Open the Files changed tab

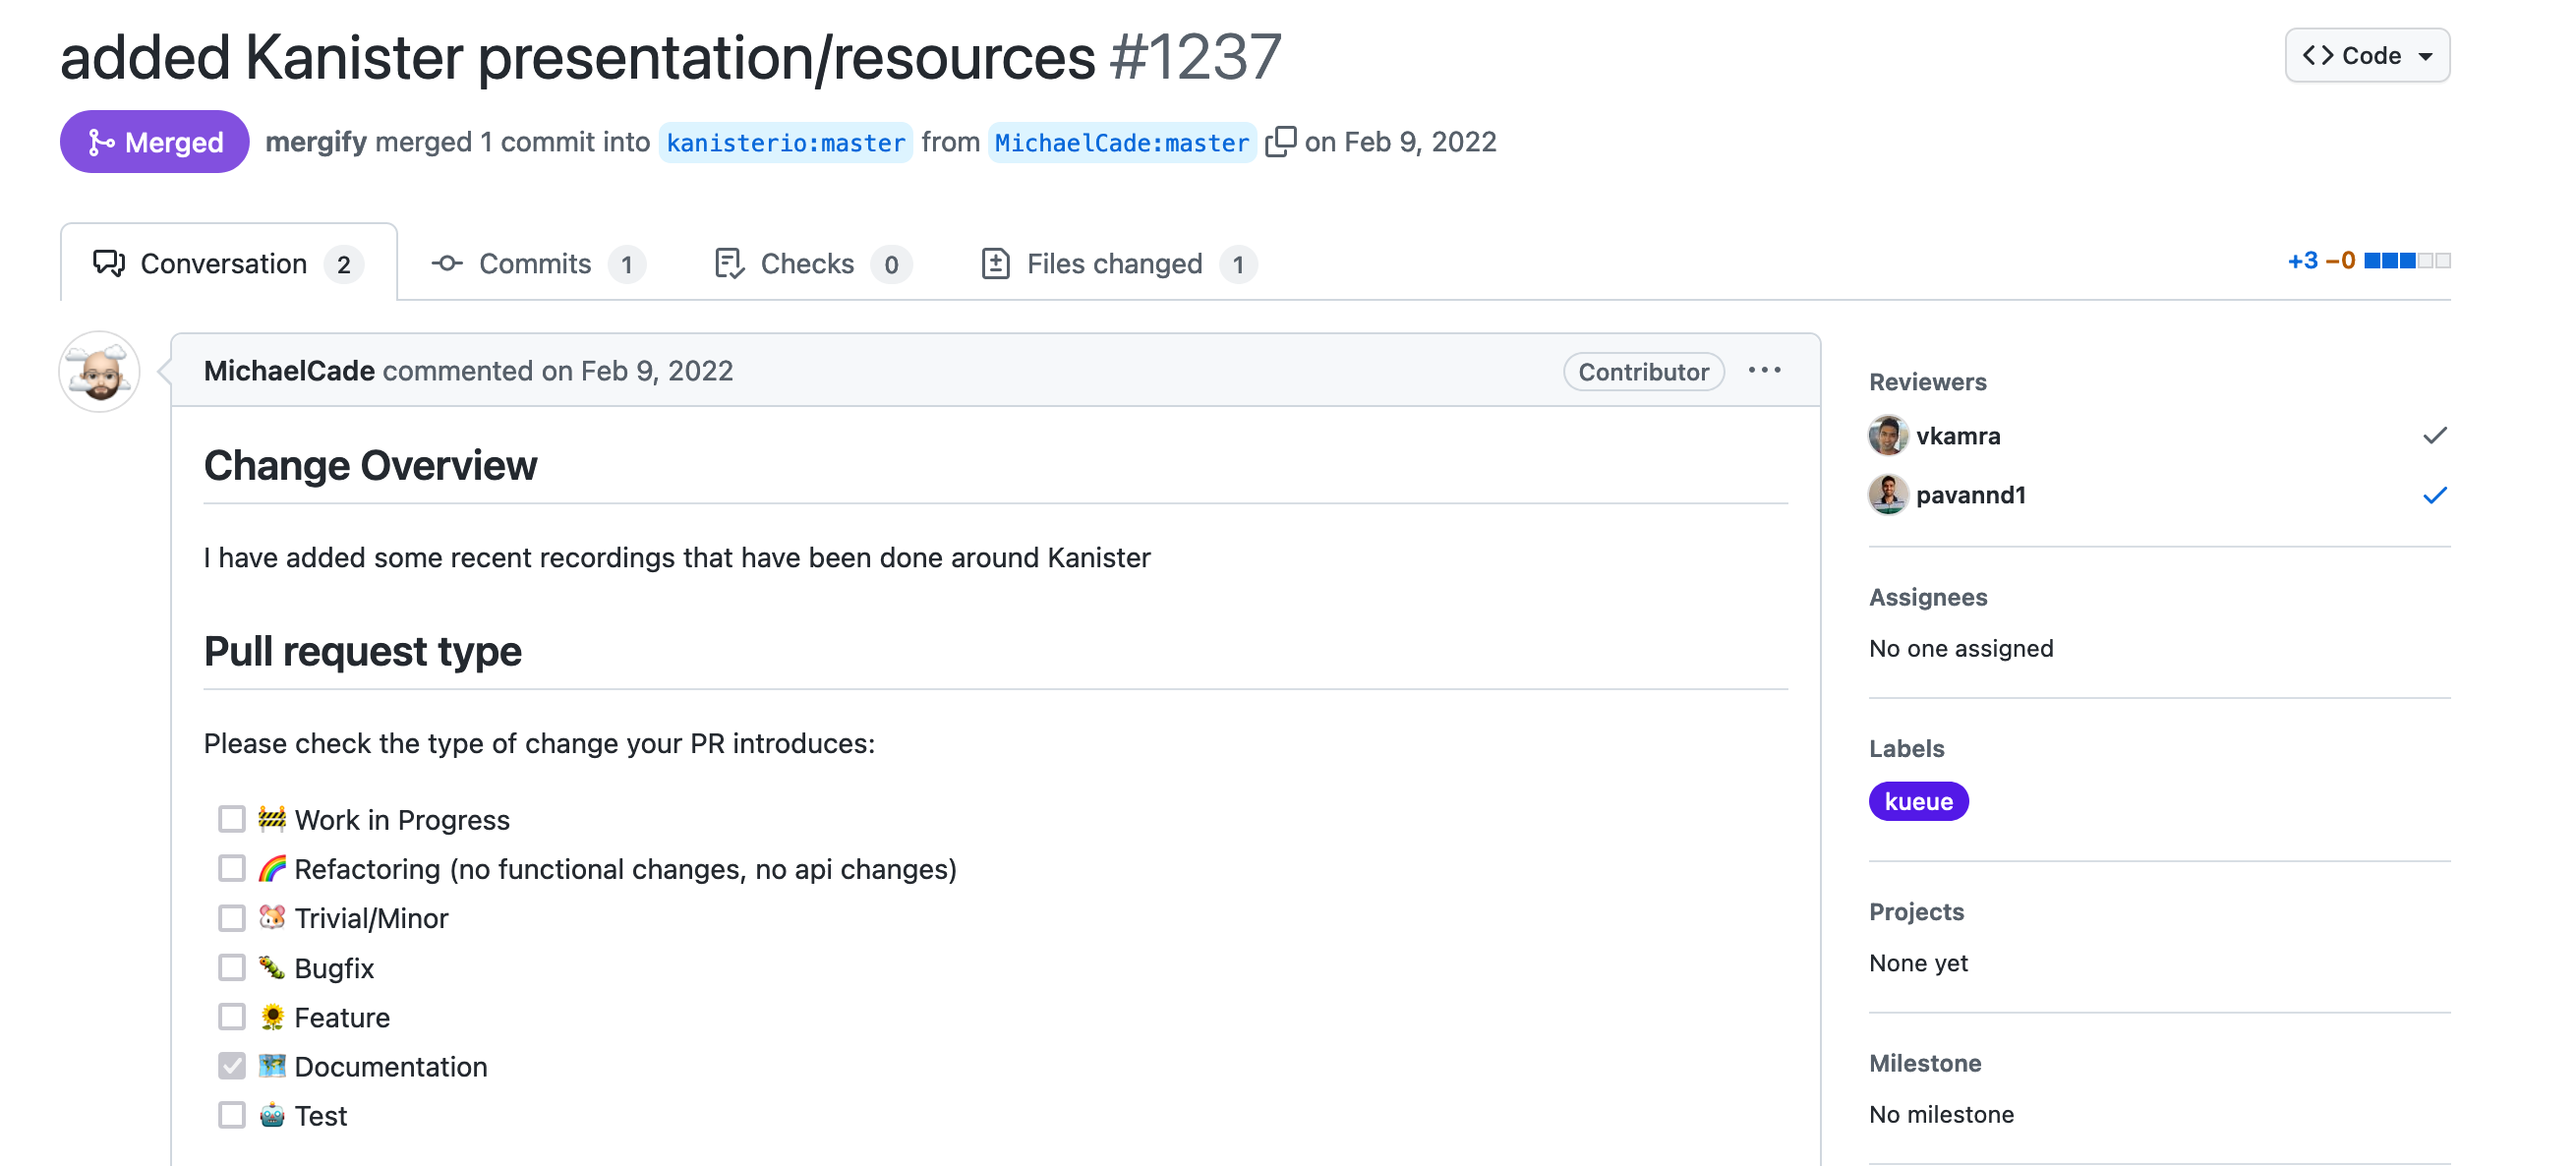[1118, 264]
